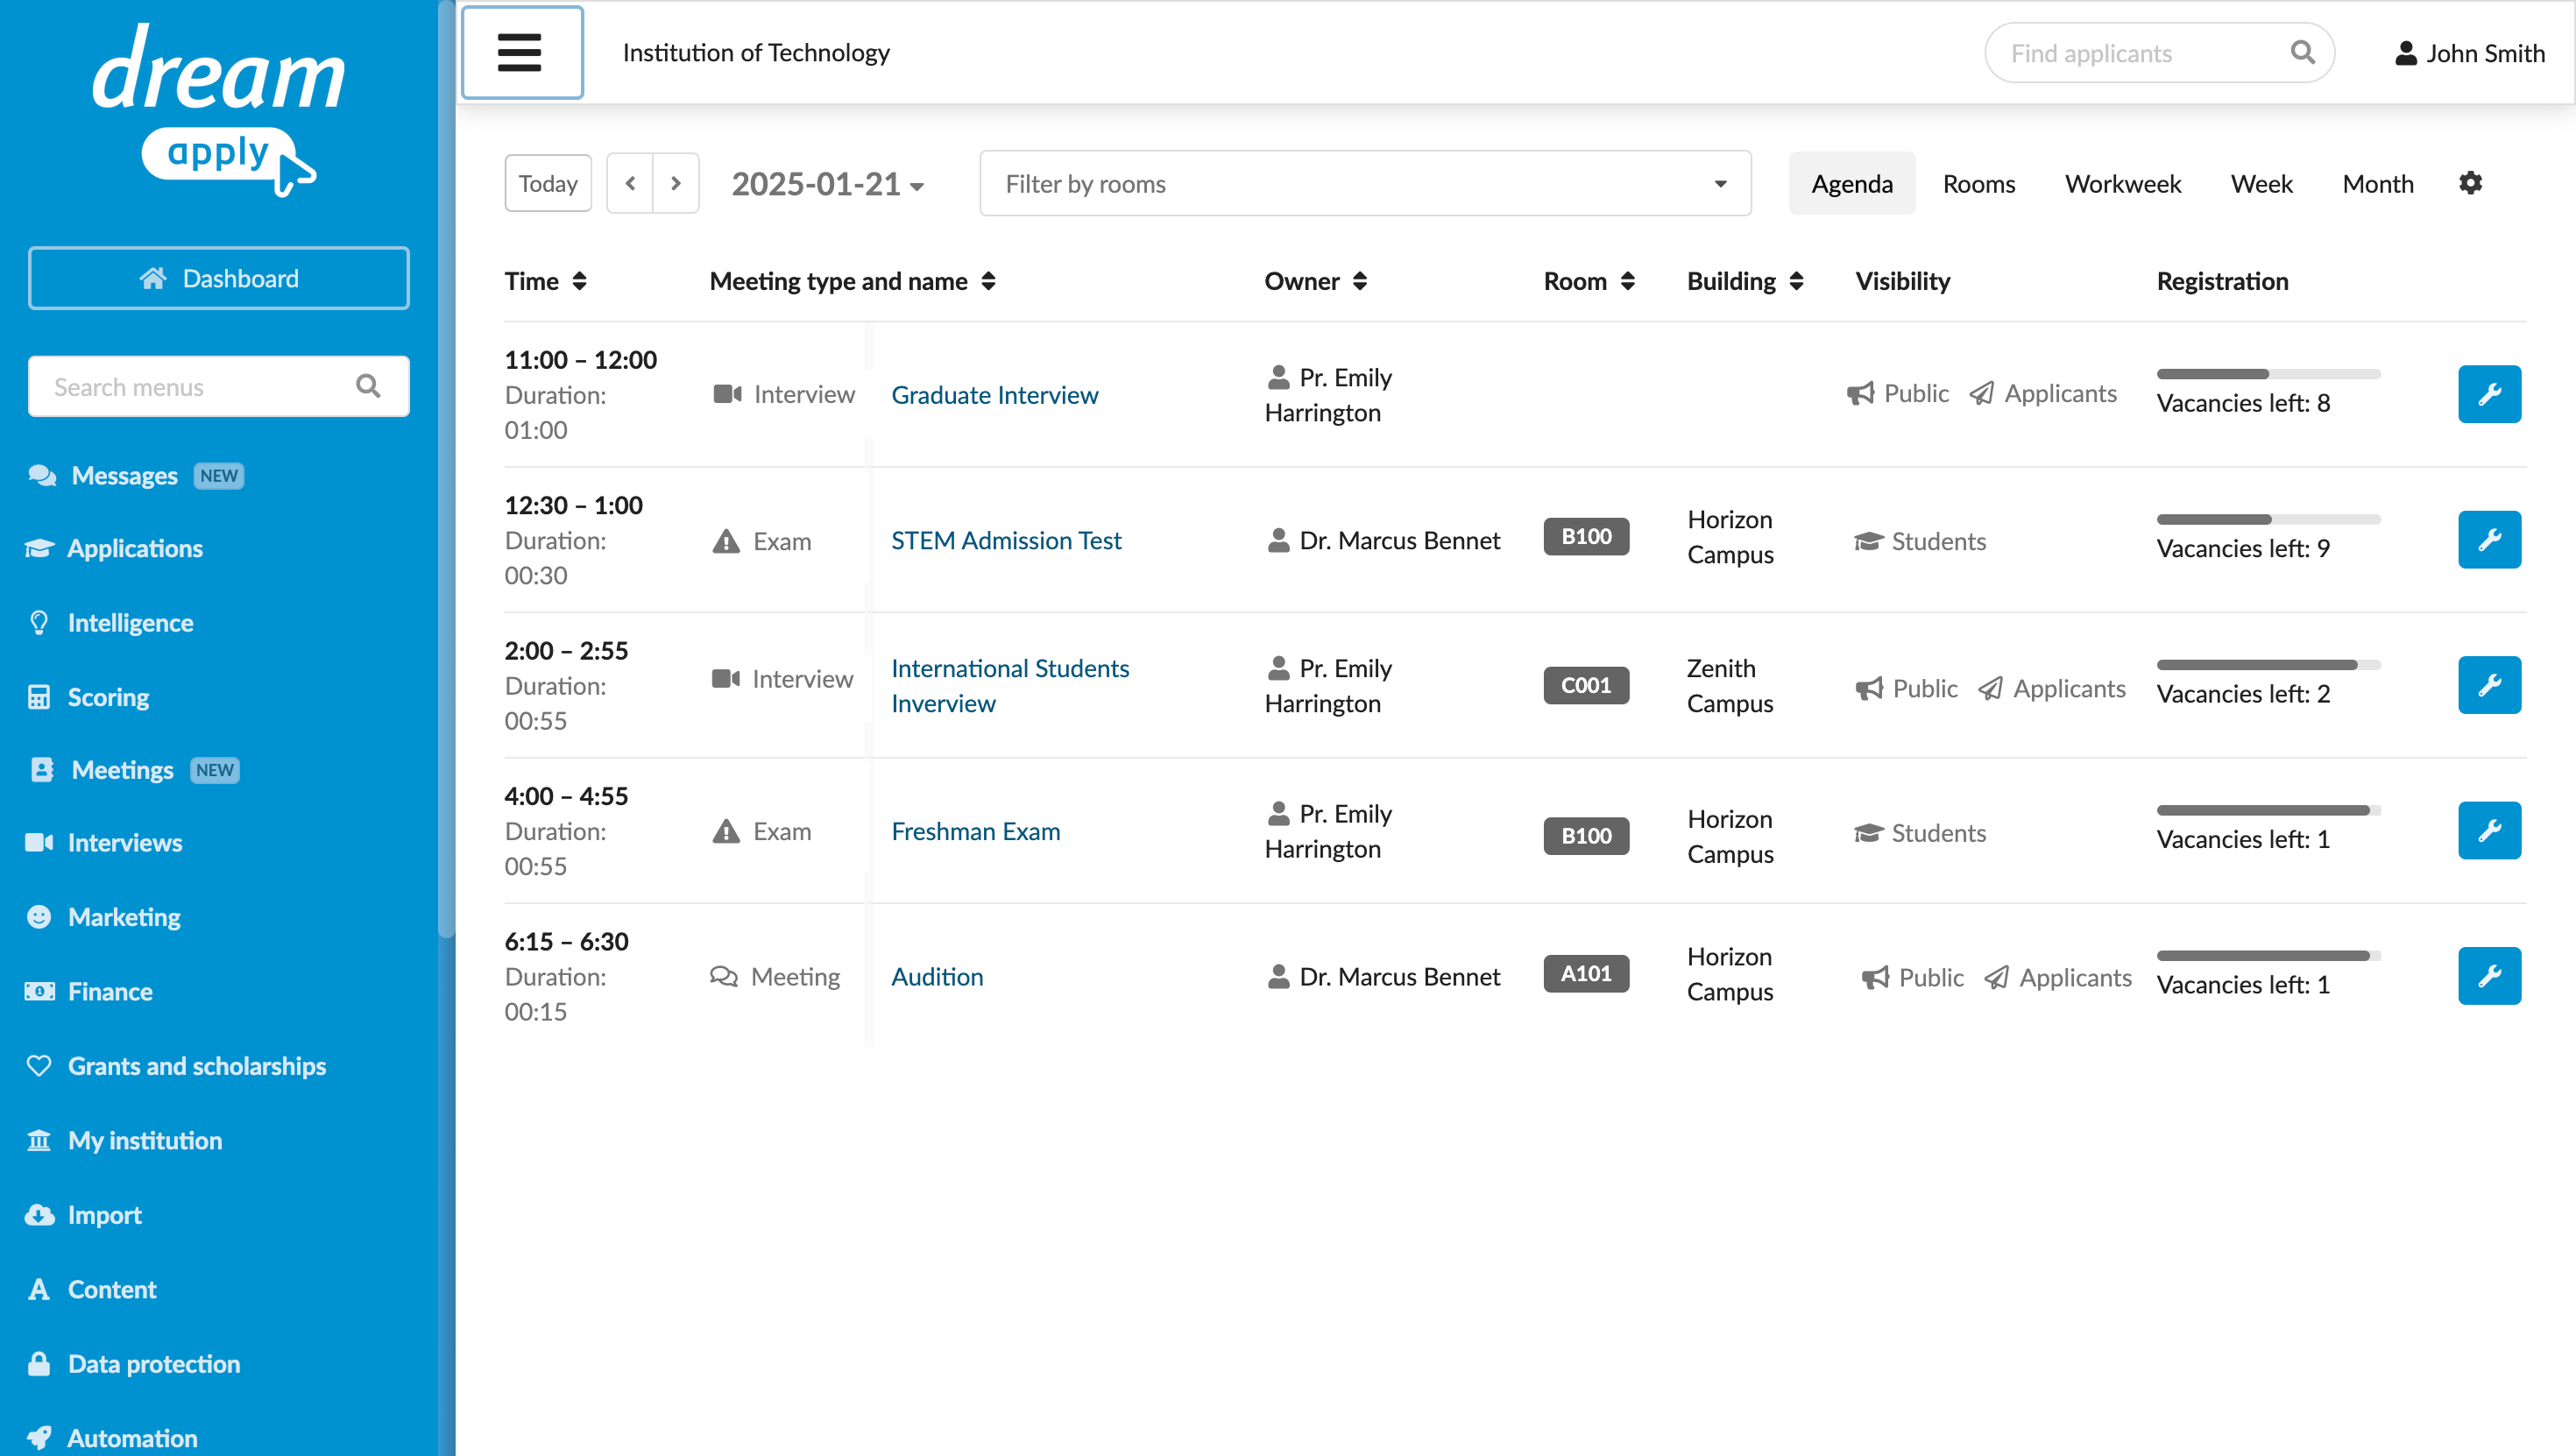Edit Freshman Exam with wrench button
Viewport: 2576px width, 1456px height.
pos(2489,831)
